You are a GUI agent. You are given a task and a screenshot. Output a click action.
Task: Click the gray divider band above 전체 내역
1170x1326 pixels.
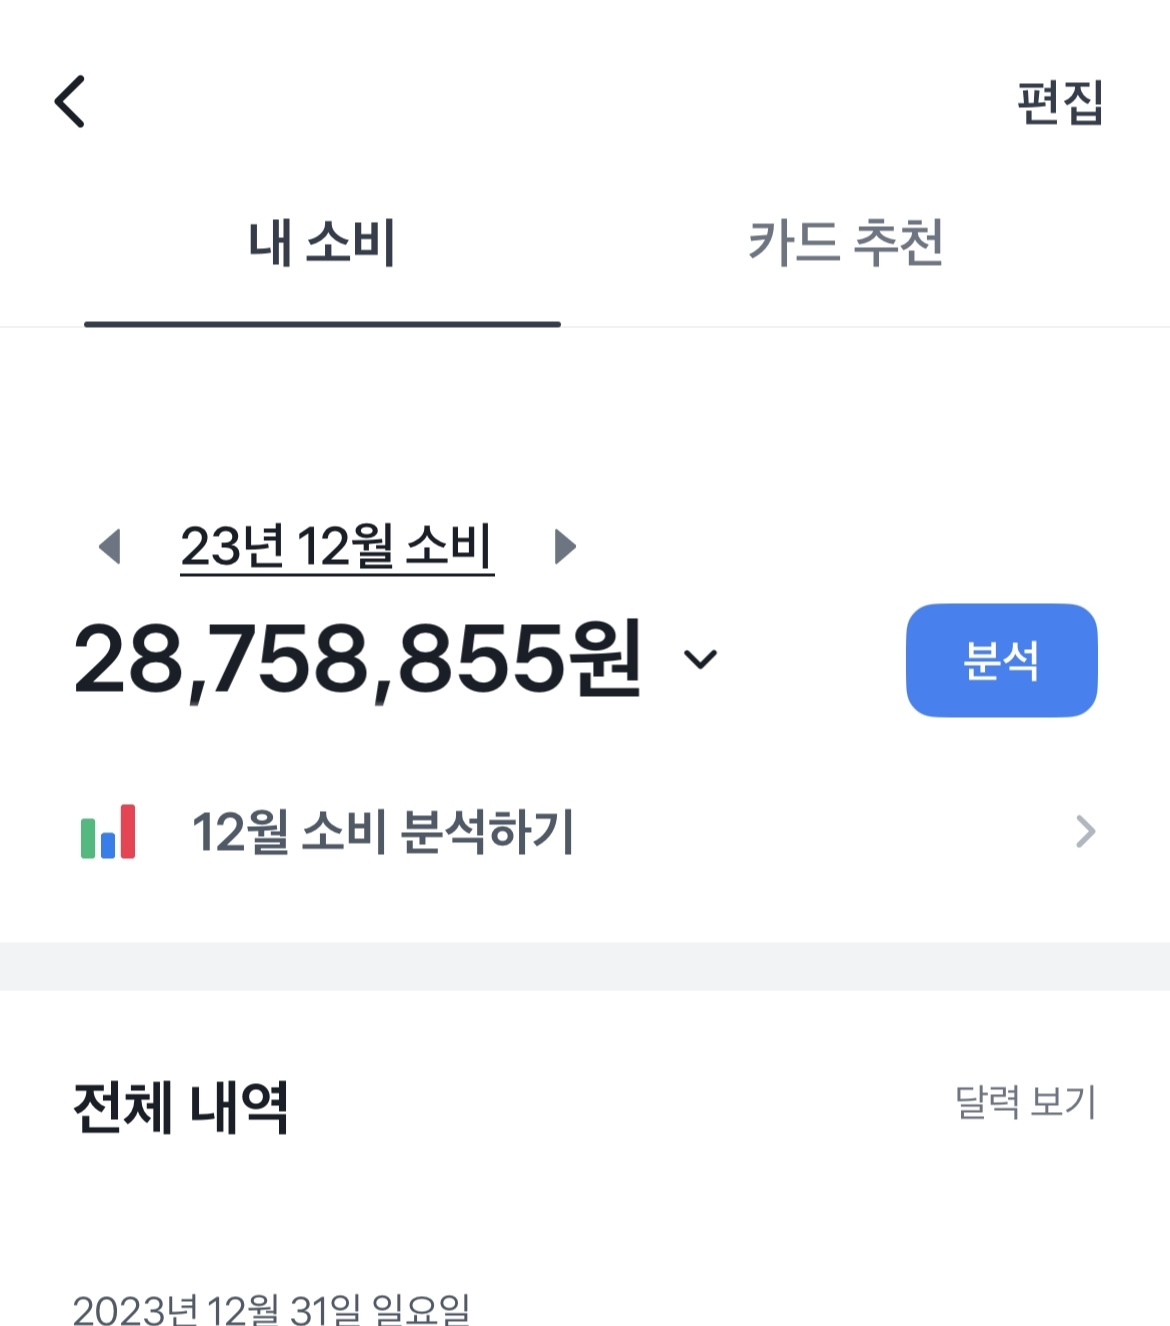coord(585,966)
